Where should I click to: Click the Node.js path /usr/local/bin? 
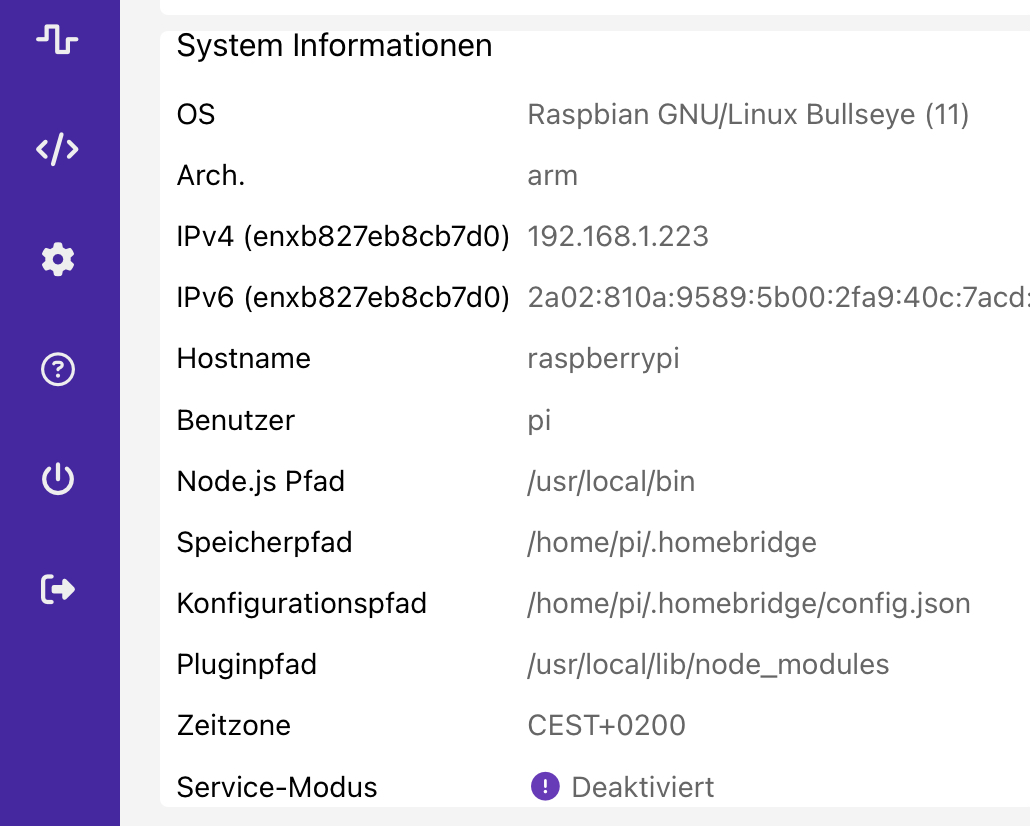click(x=611, y=482)
